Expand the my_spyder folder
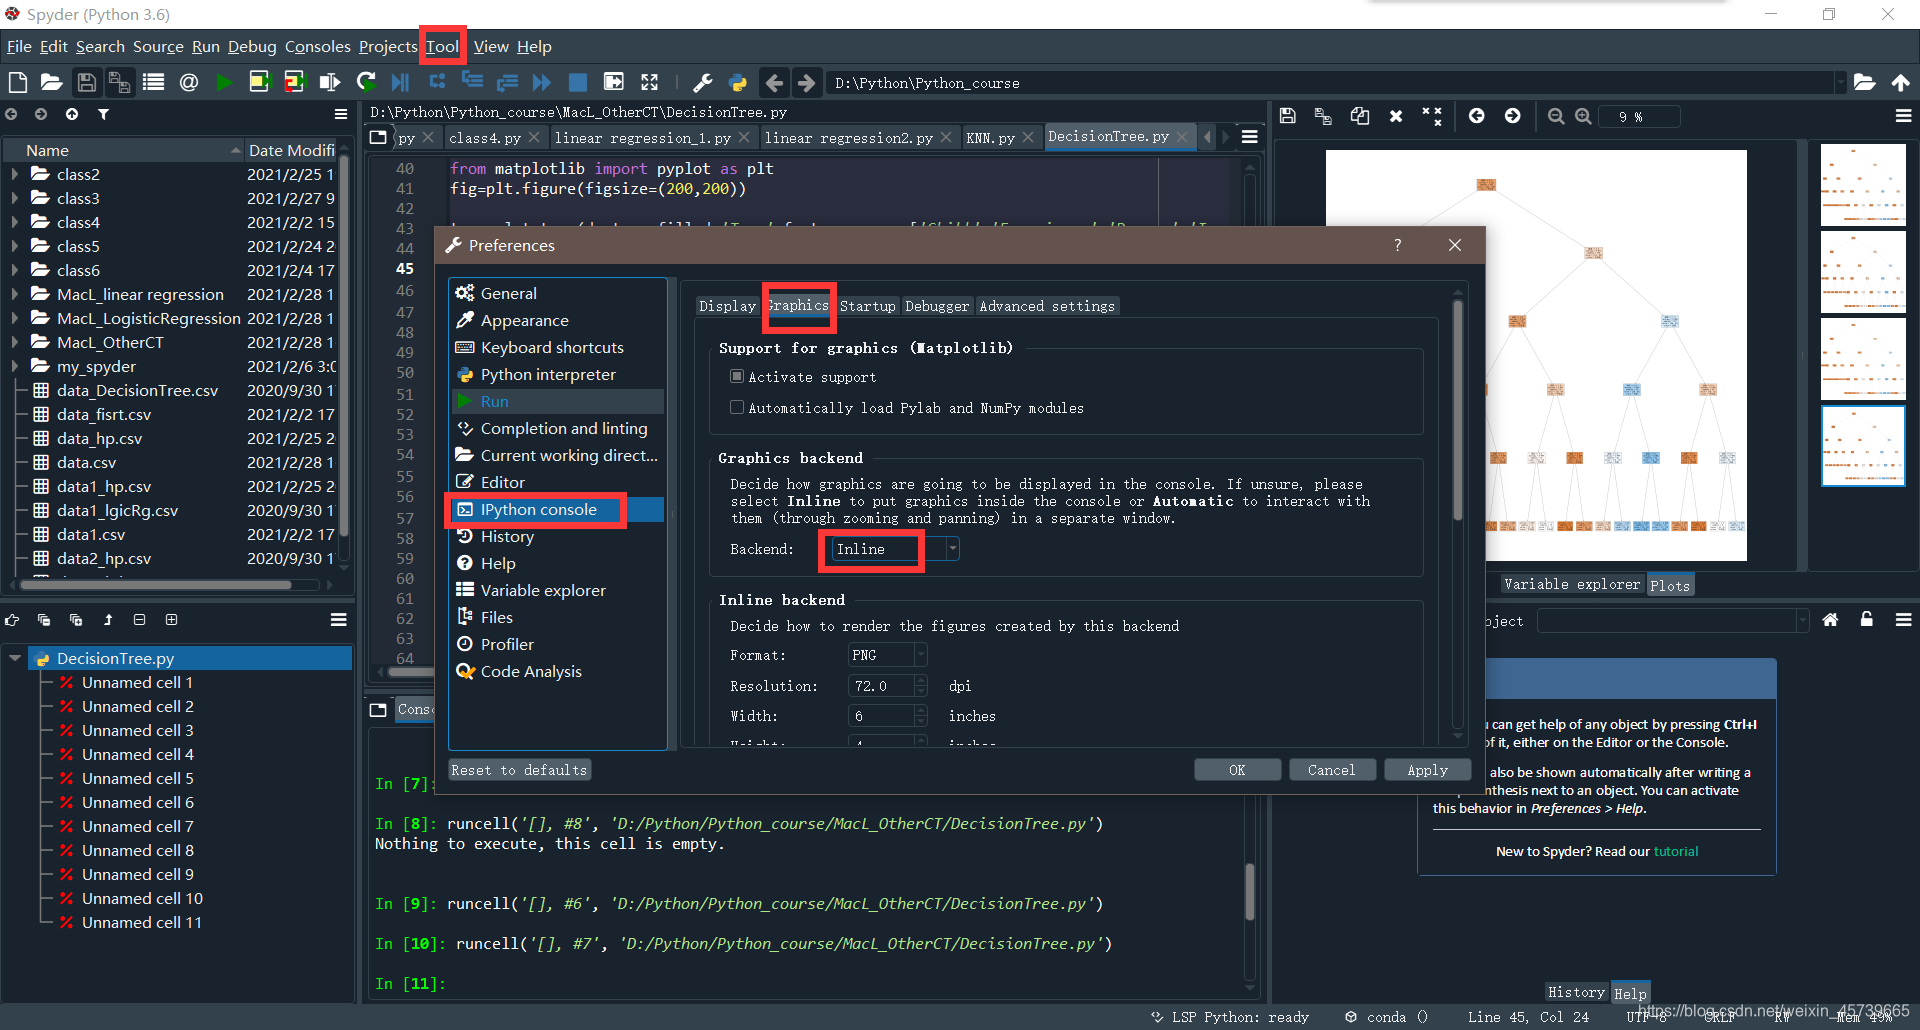The width and height of the screenshot is (1920, 1030). pos(14,366)
